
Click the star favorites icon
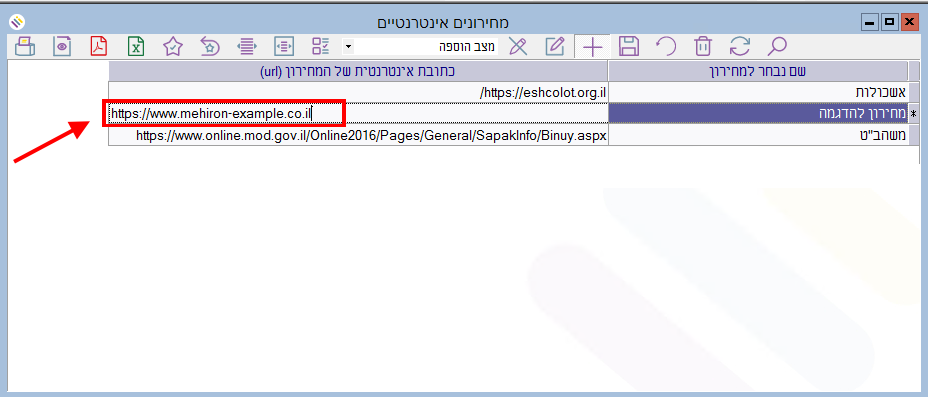[172, 46]
